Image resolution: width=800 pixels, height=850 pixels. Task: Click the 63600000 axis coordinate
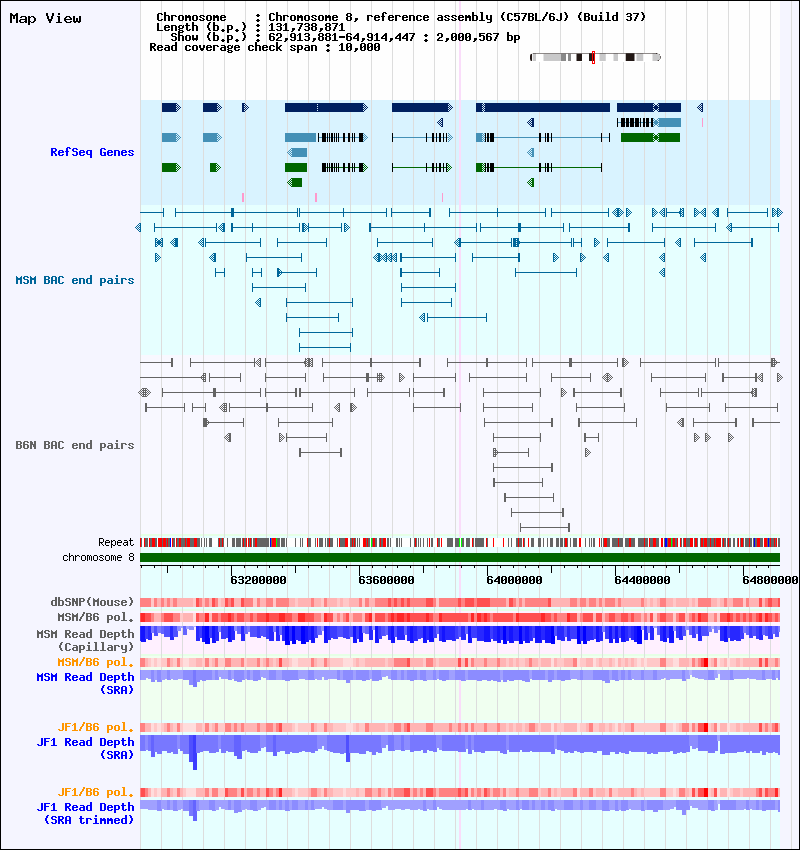[x=386, y=580]
